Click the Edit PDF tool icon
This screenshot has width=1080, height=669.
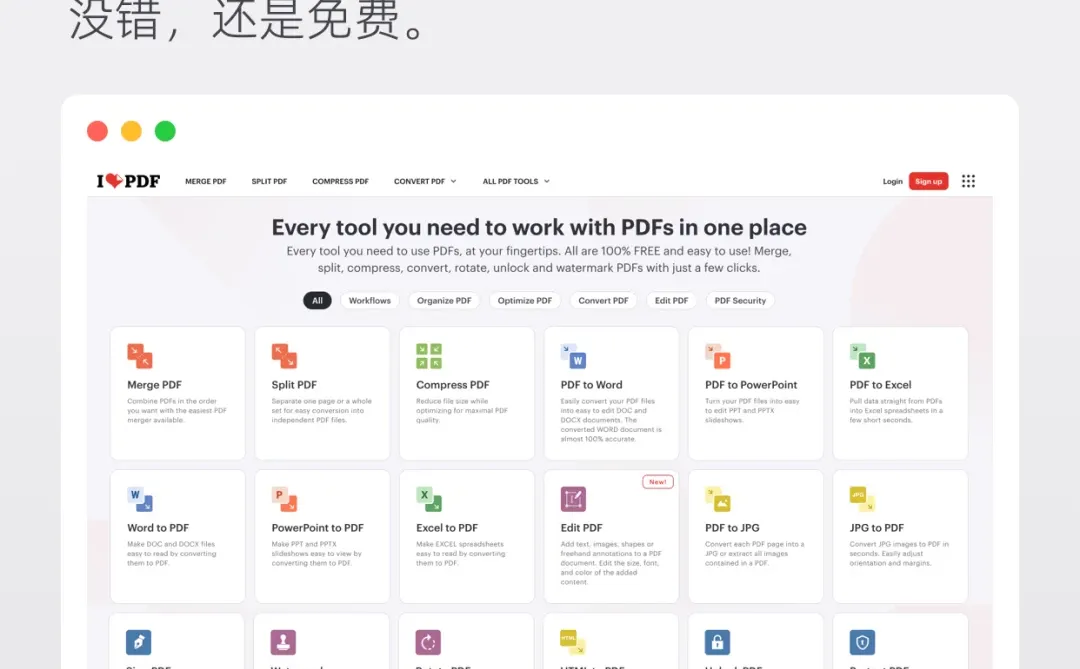573,500
